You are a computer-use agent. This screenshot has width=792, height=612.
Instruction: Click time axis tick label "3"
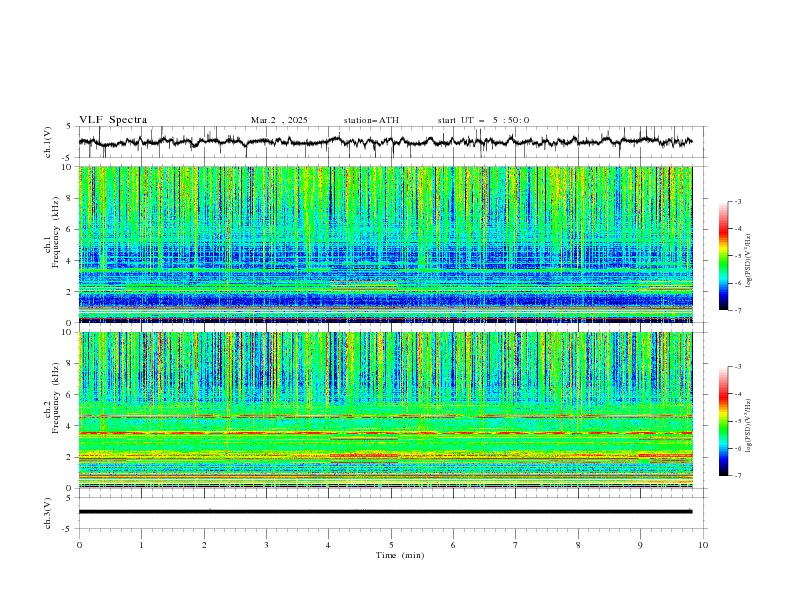coord(266,545)
